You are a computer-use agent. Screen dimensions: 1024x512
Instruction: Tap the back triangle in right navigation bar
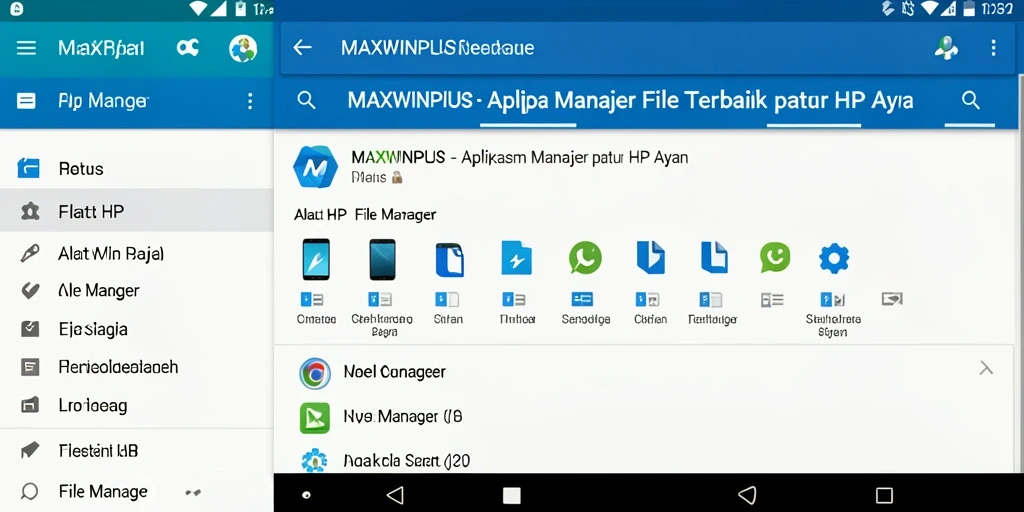click(747, 495)
